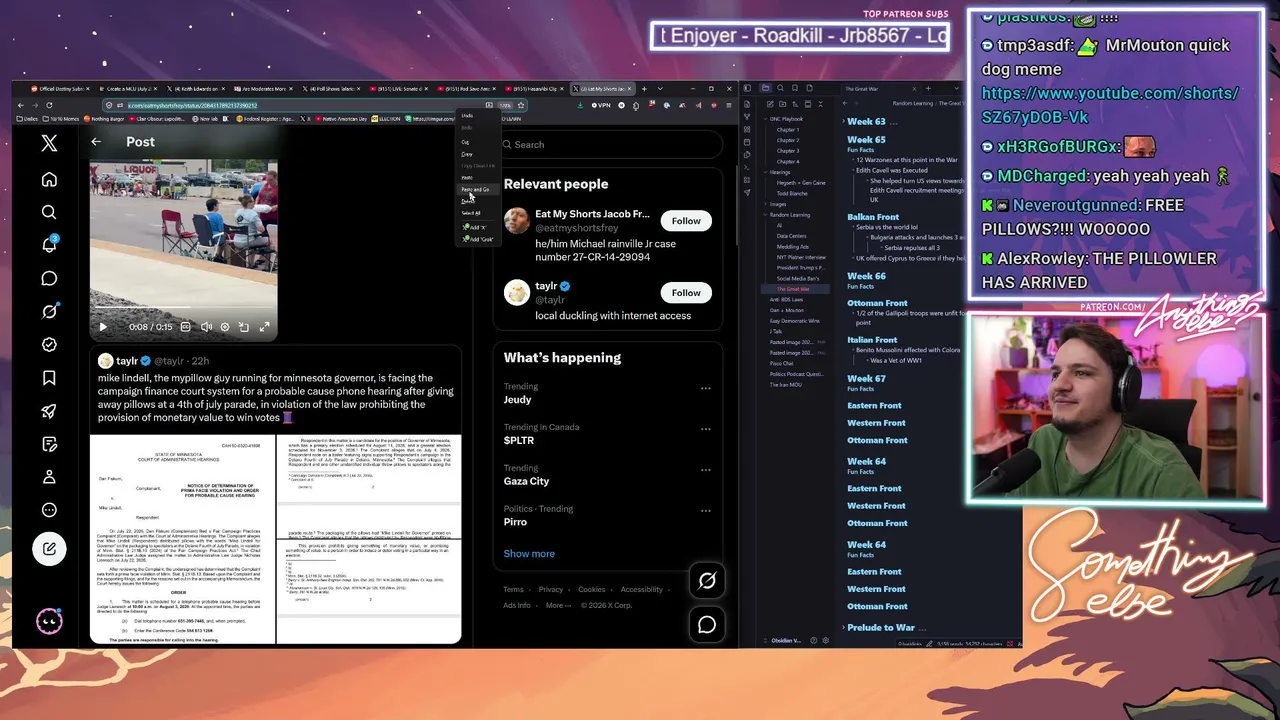The image size is (1280, 720).
Task: Compose a new post on X
Action: tap(49, 548)
